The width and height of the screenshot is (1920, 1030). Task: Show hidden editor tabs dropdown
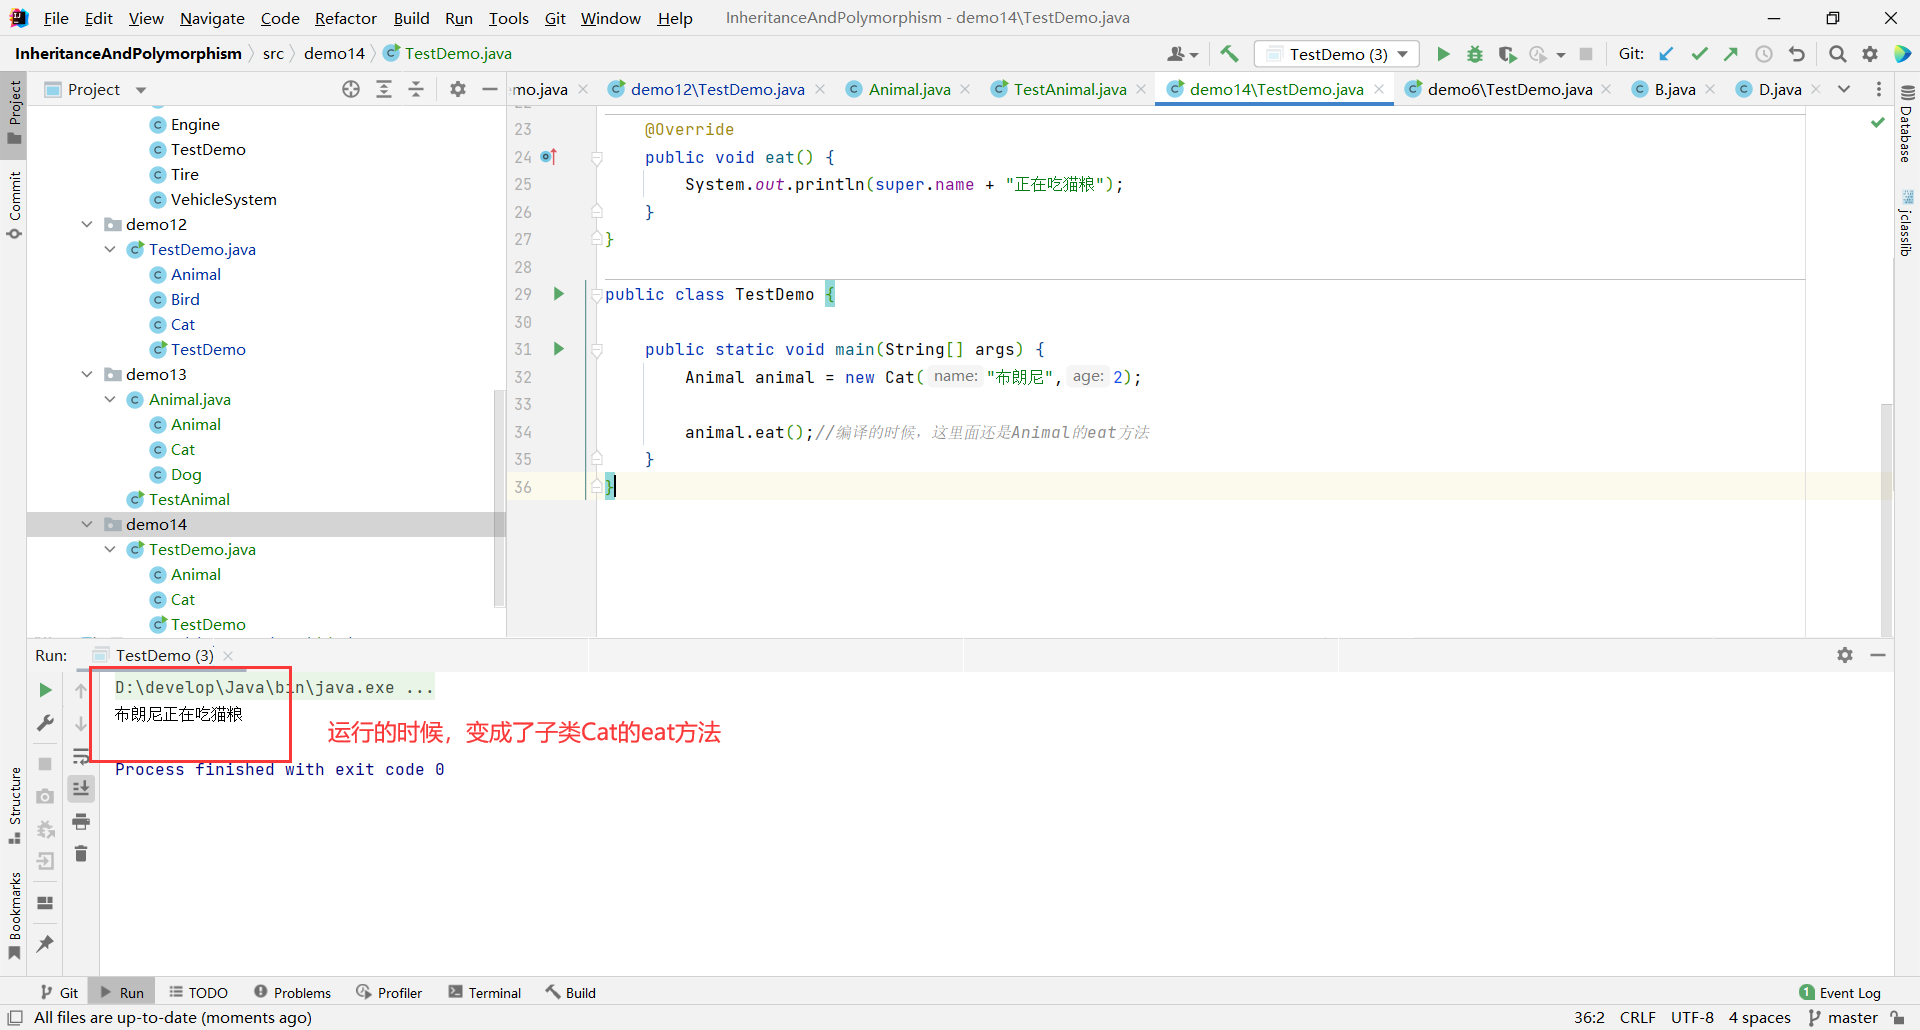tap(1844, 89)
